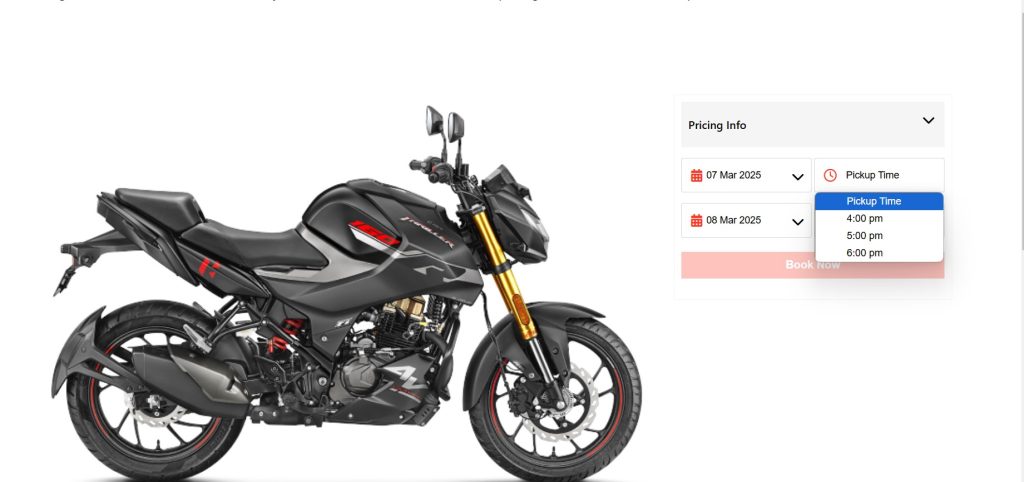Click the Pricing Info header label

point(717,125)
